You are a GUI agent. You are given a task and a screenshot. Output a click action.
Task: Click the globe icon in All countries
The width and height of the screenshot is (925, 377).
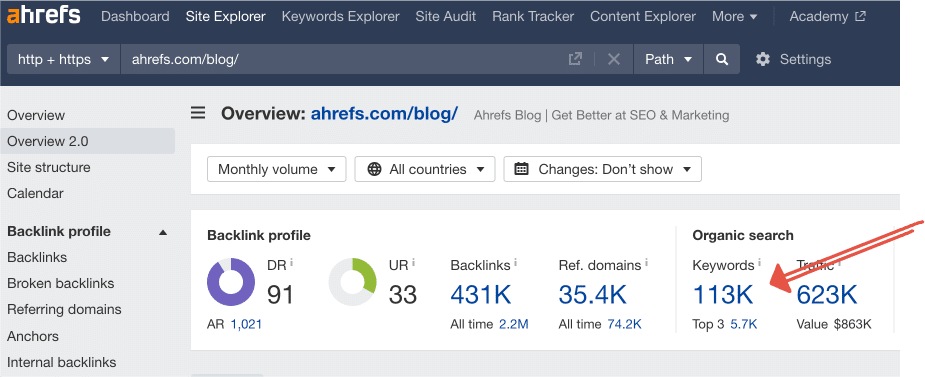[x=374, y=169]
